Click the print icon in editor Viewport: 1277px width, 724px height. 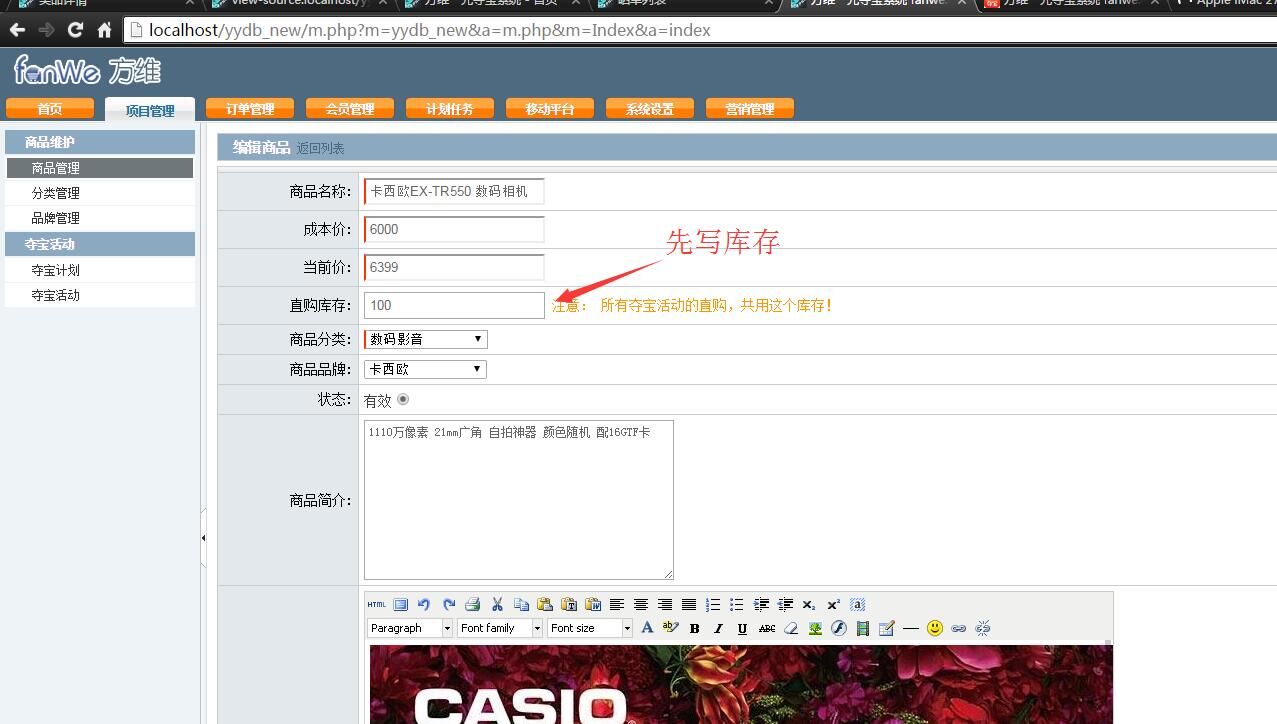pos(473,604)
